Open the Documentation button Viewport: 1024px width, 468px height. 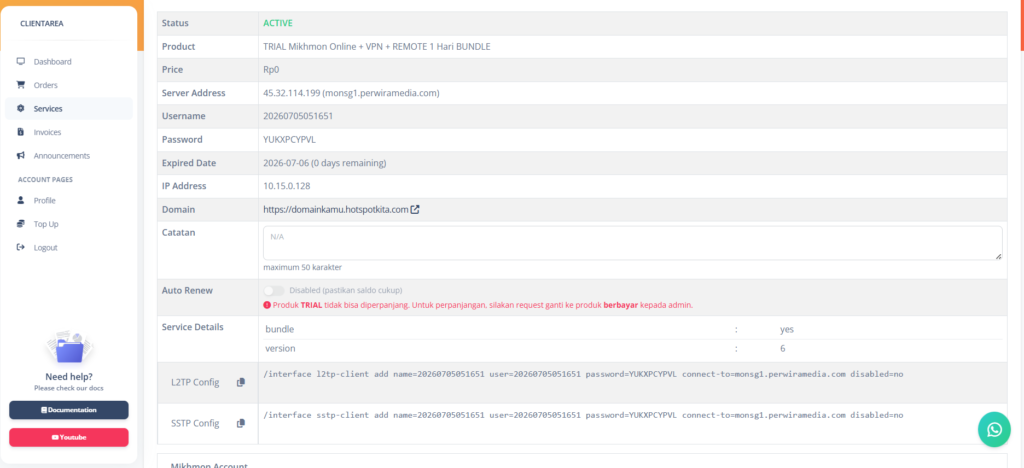(x=69, y=410)
